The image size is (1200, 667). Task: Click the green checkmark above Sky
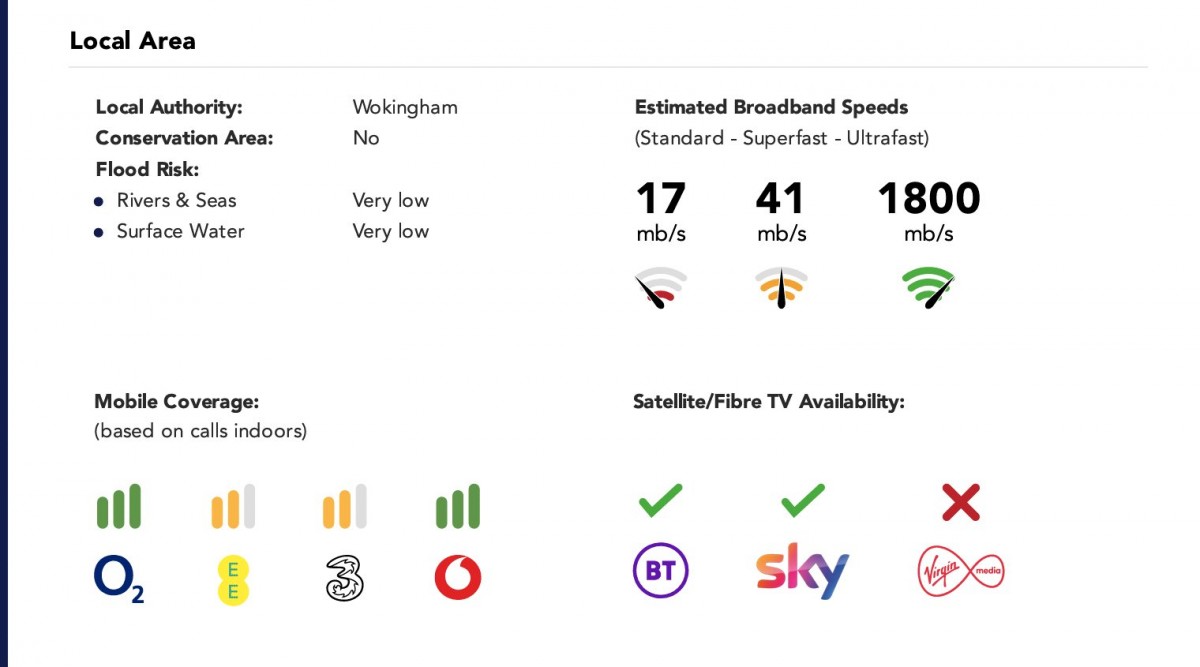pyautogui.click(x=803, y=500)
